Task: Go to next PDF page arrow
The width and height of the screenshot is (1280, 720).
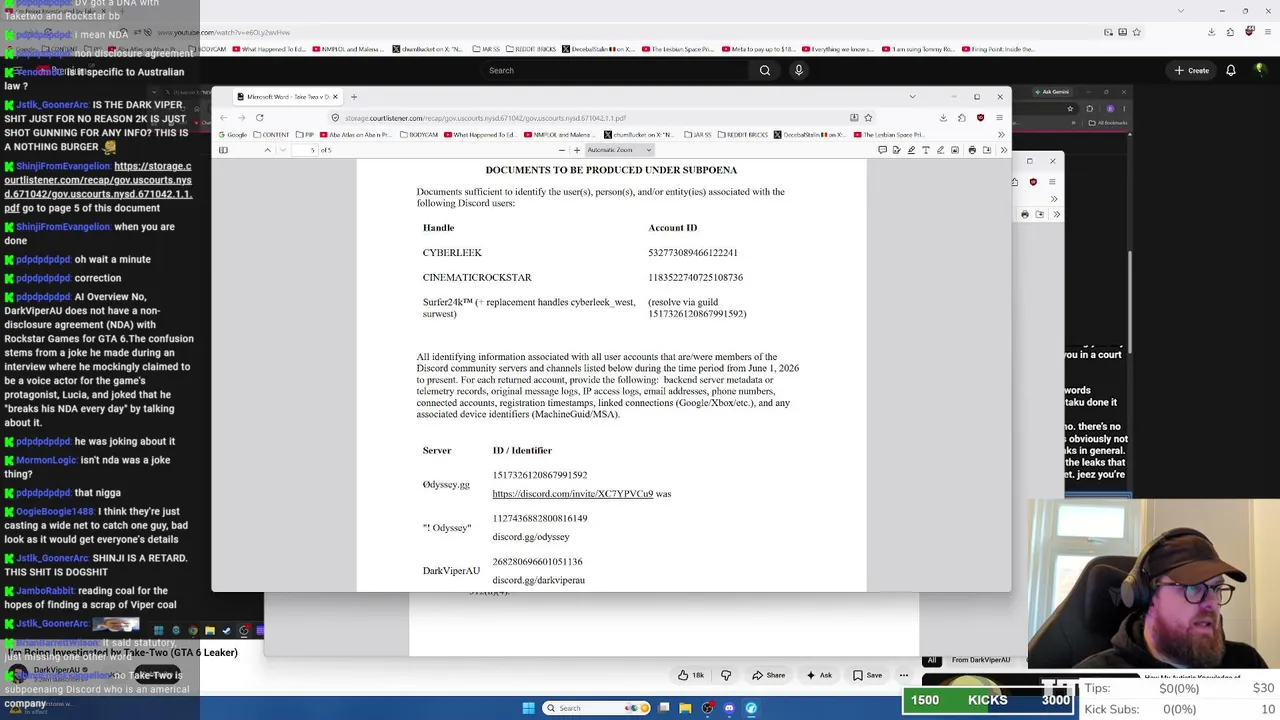Action: tap(283, 150)
